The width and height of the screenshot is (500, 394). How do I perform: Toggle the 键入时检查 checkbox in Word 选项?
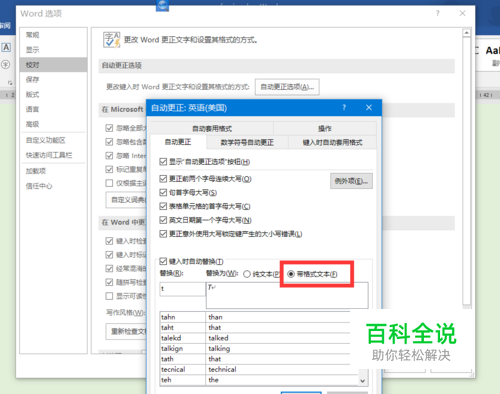point(109,241)
